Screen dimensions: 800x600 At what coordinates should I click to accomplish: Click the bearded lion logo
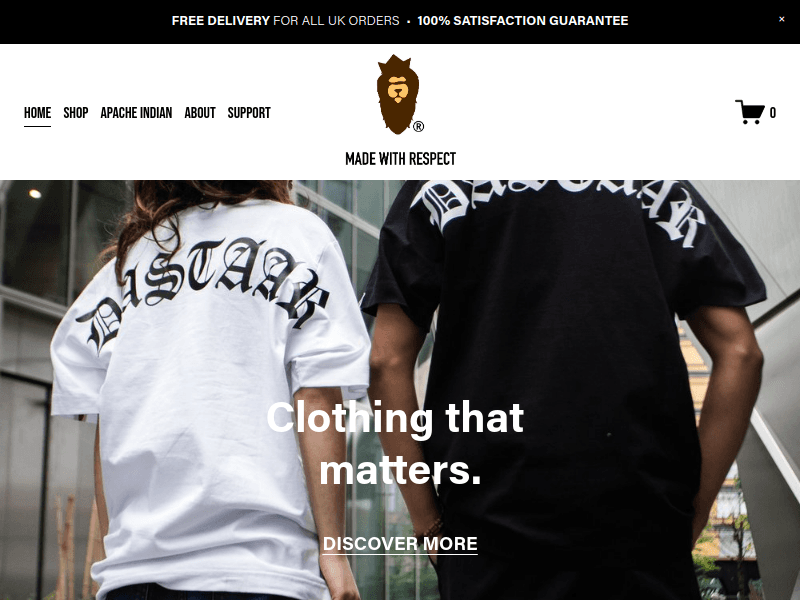point(397,94)
